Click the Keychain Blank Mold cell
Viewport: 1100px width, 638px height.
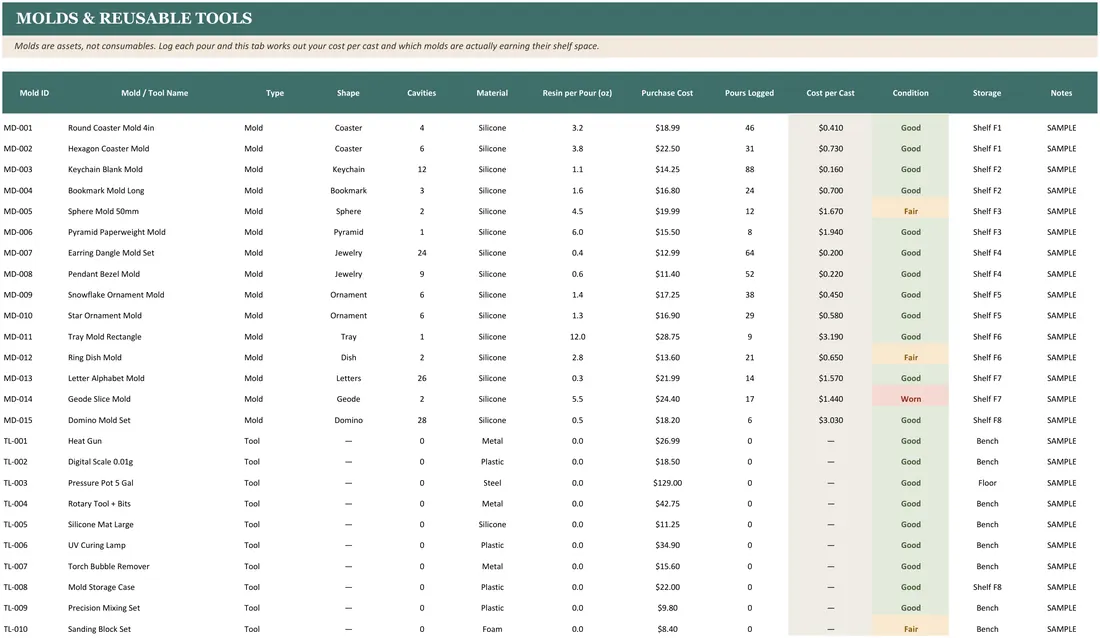tap(105, 169)
